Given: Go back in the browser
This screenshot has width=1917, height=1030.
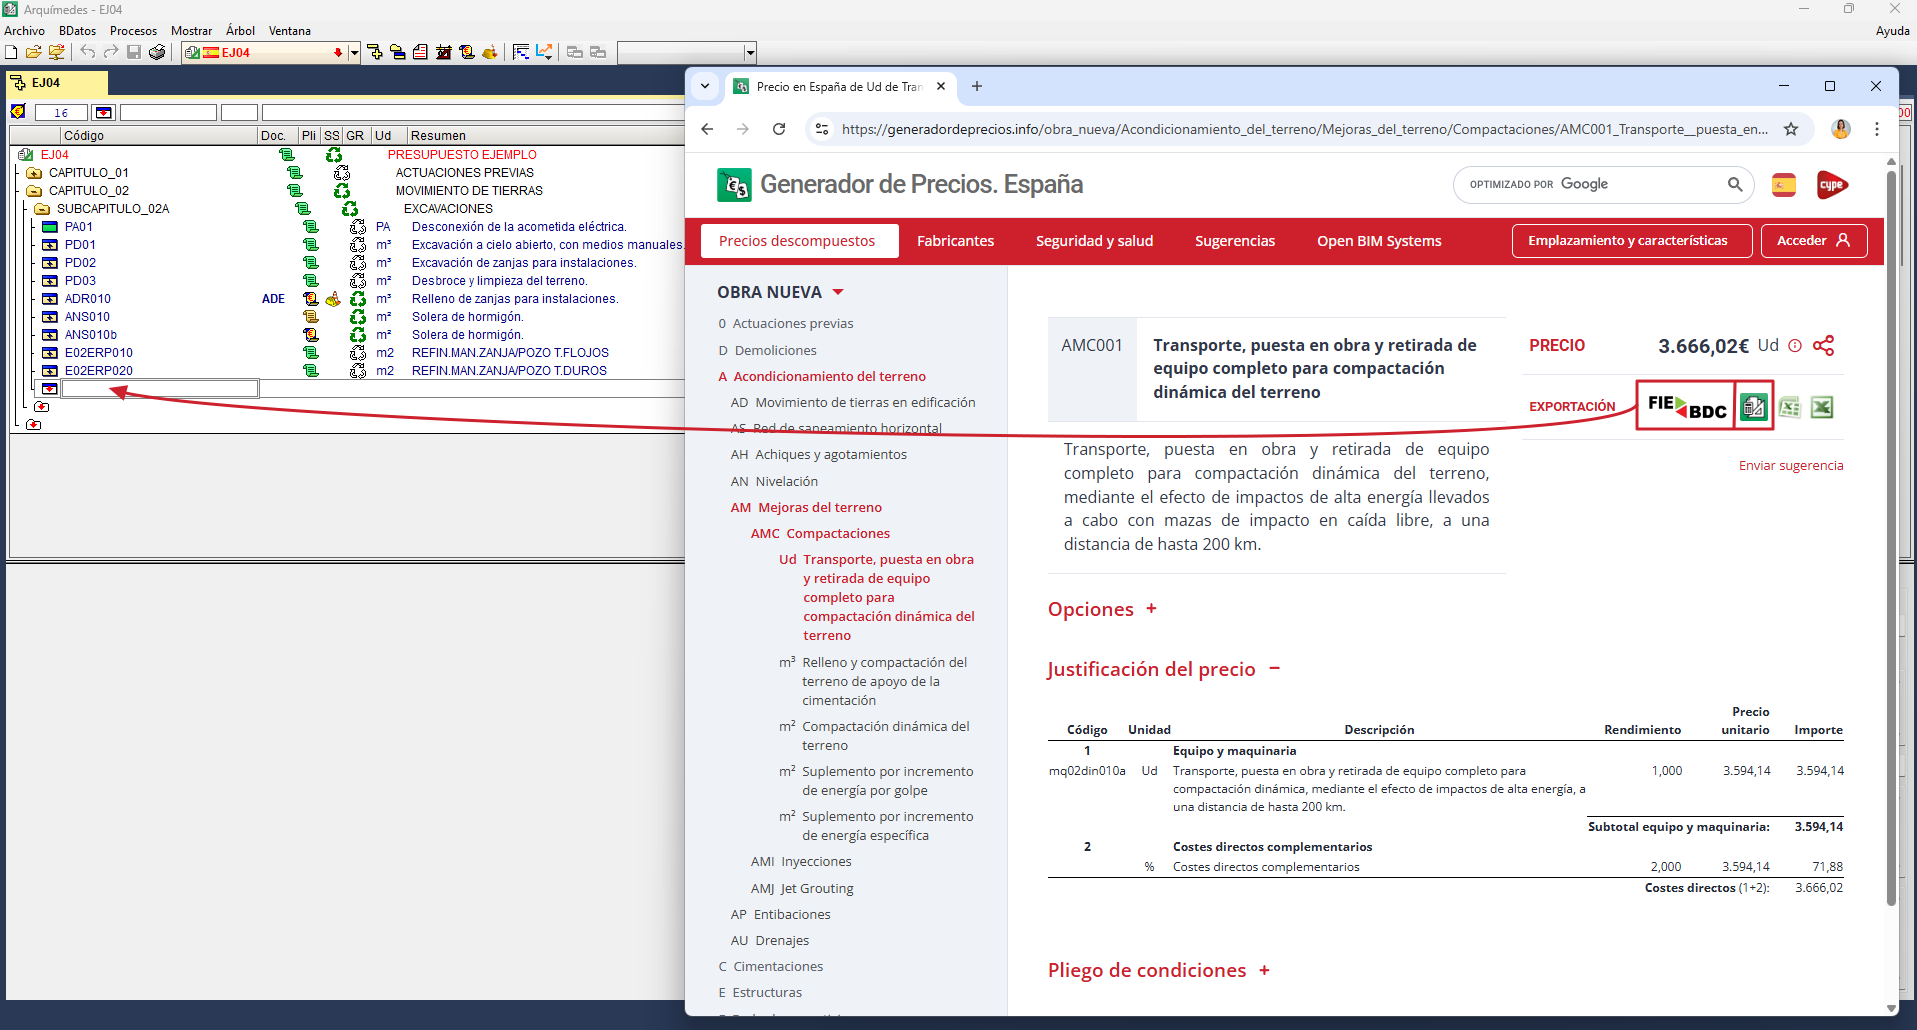Looking at the screenshot, I should pos(707,129).
